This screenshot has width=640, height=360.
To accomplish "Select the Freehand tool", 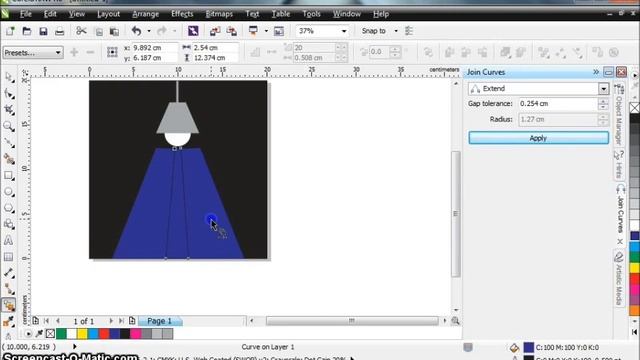I will (x=9, y=142).
